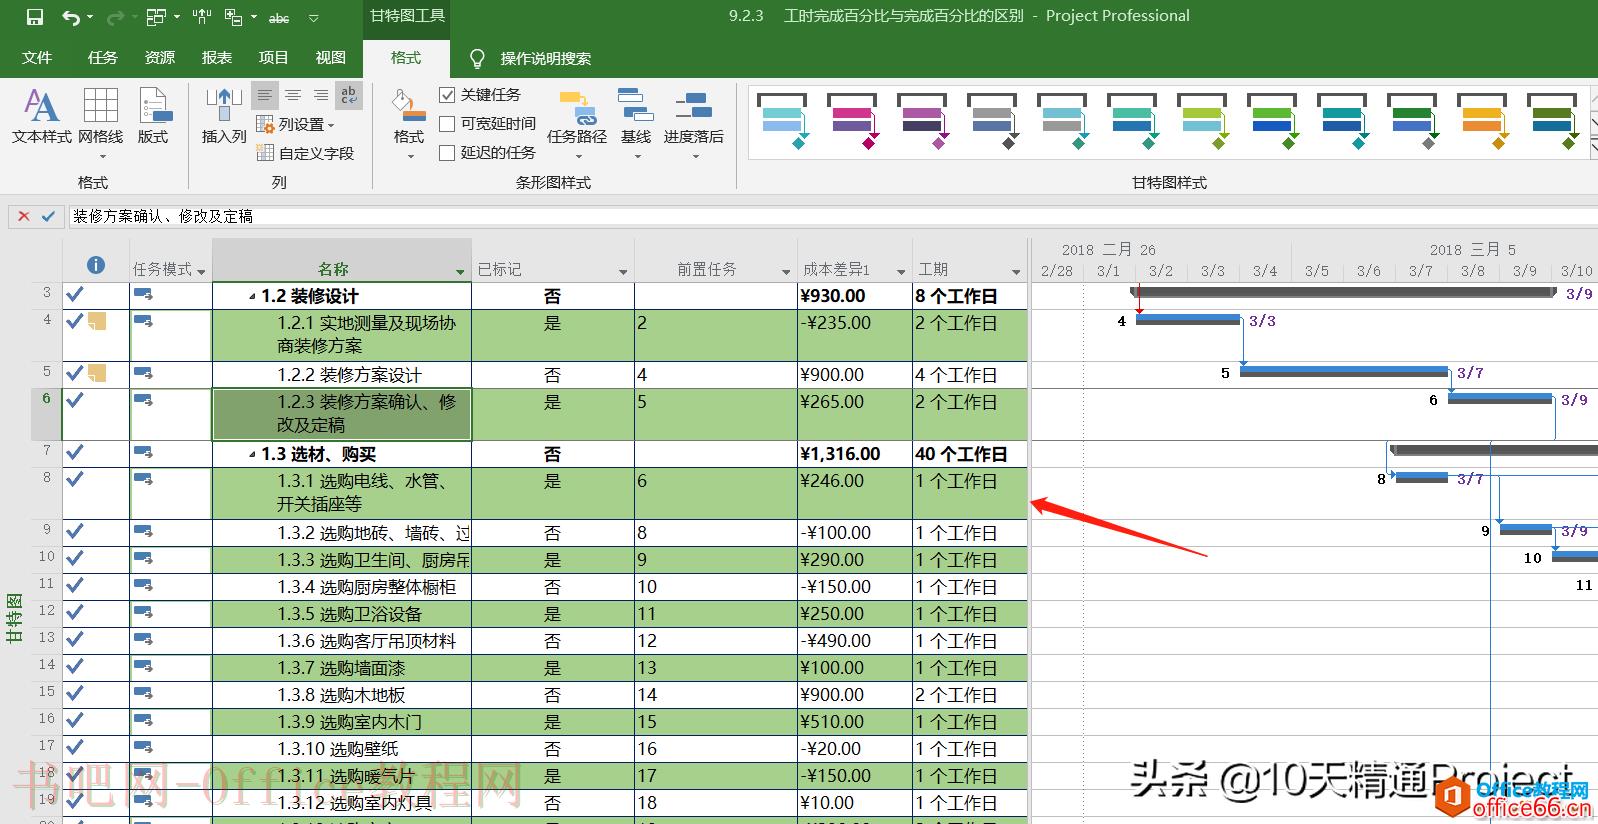Open the 版式 layout tool
Screen dimensions: 1598x824
coord(153,116)
